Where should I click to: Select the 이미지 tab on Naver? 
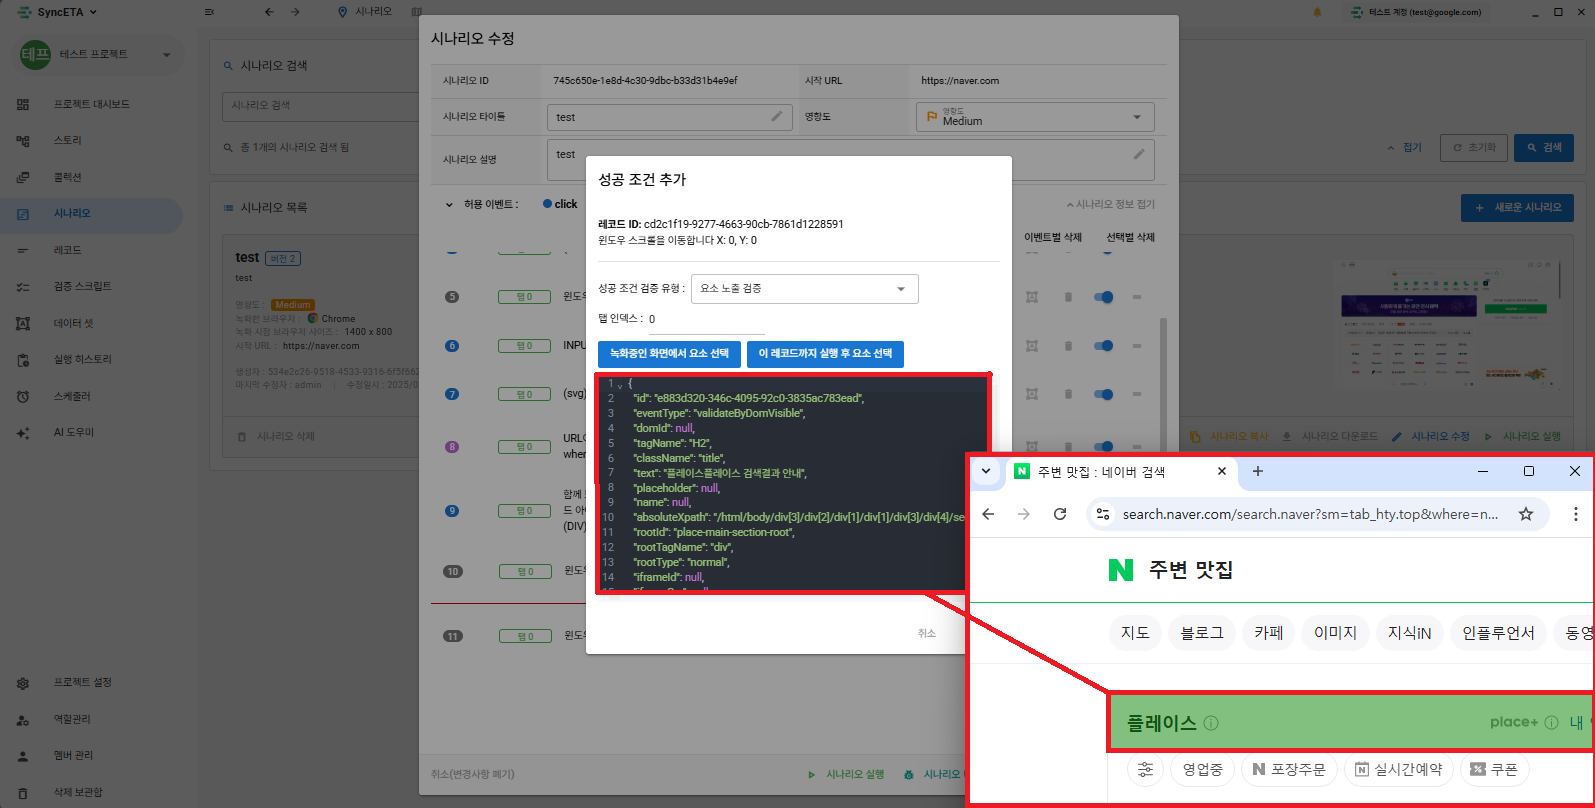1335,633
